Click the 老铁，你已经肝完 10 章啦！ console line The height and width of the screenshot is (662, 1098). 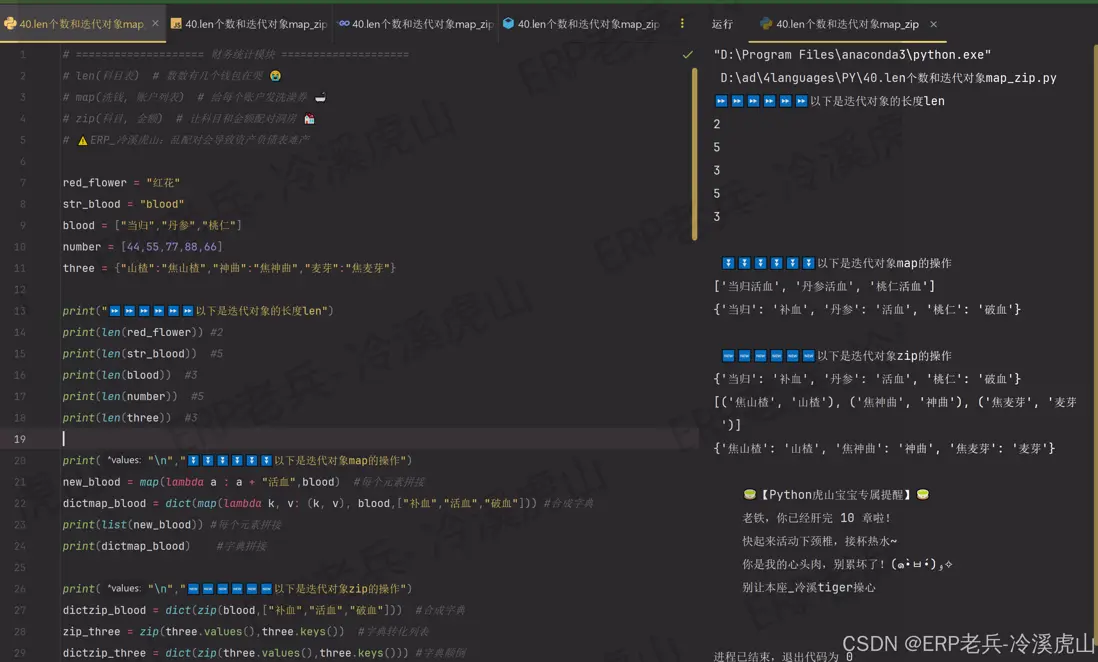click(816, 518)
